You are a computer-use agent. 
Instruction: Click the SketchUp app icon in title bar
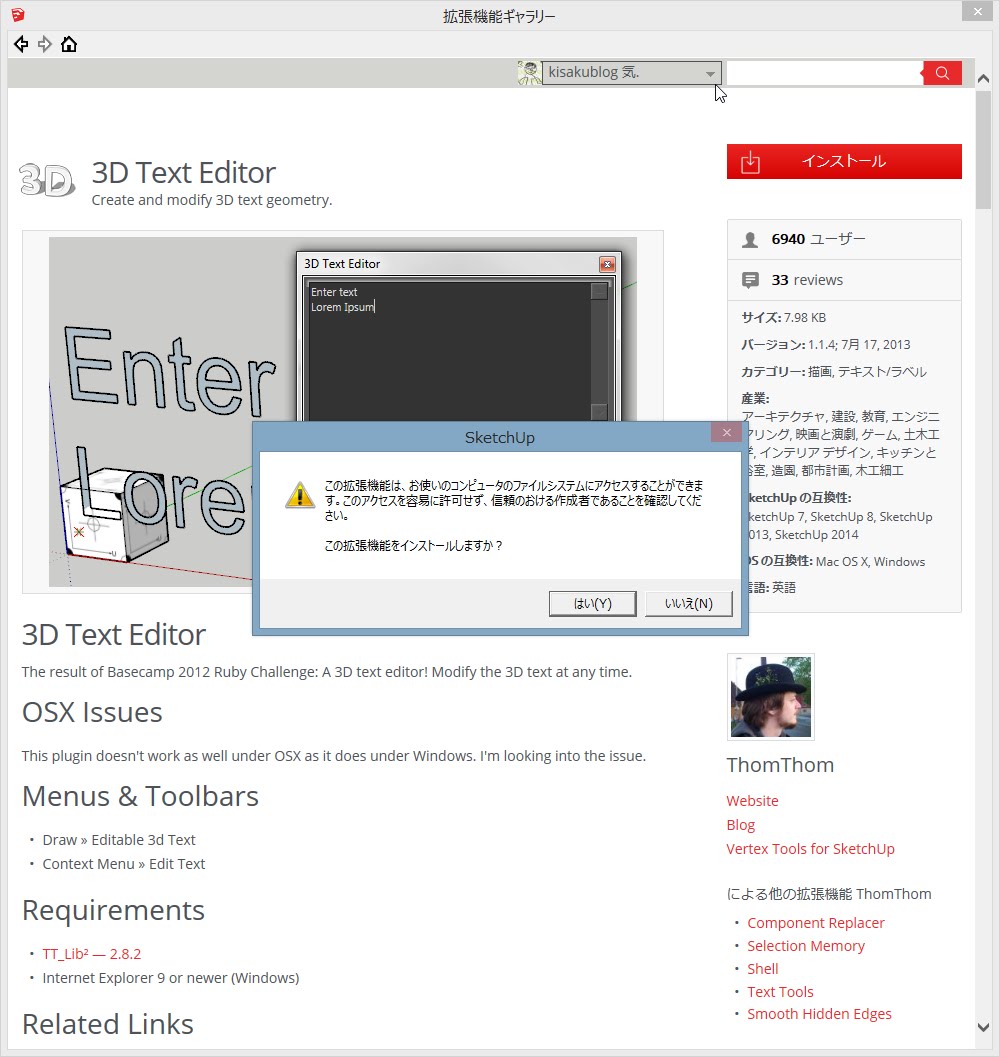tap(18, 14)
